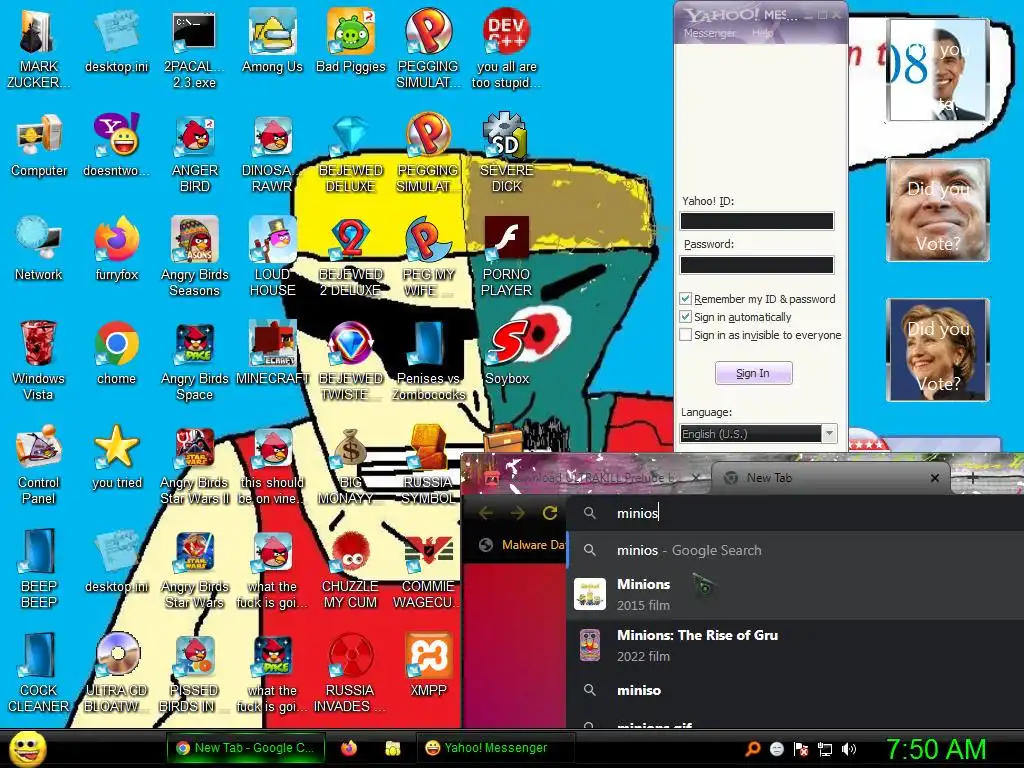Image resolution: width=1024 pixels, height=768 pixels.
Task: Open the Help menu in Yahoo Messenger
Action: pyautogui.click(x=762, y=33)
